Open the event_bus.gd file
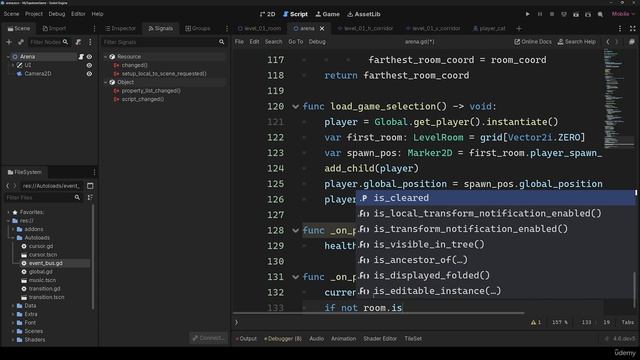Viewport: 640px width, 360px height. coord(46,263)
